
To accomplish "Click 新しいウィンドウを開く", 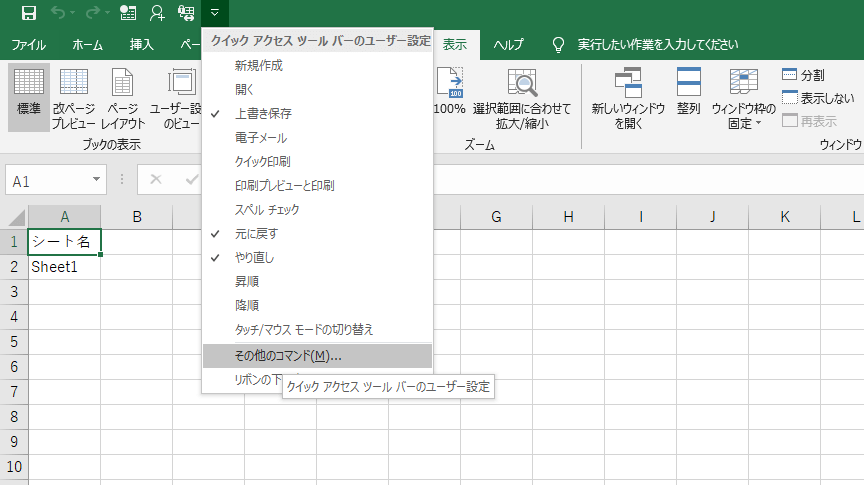I will pyautogui.click(x=628, y=97).
